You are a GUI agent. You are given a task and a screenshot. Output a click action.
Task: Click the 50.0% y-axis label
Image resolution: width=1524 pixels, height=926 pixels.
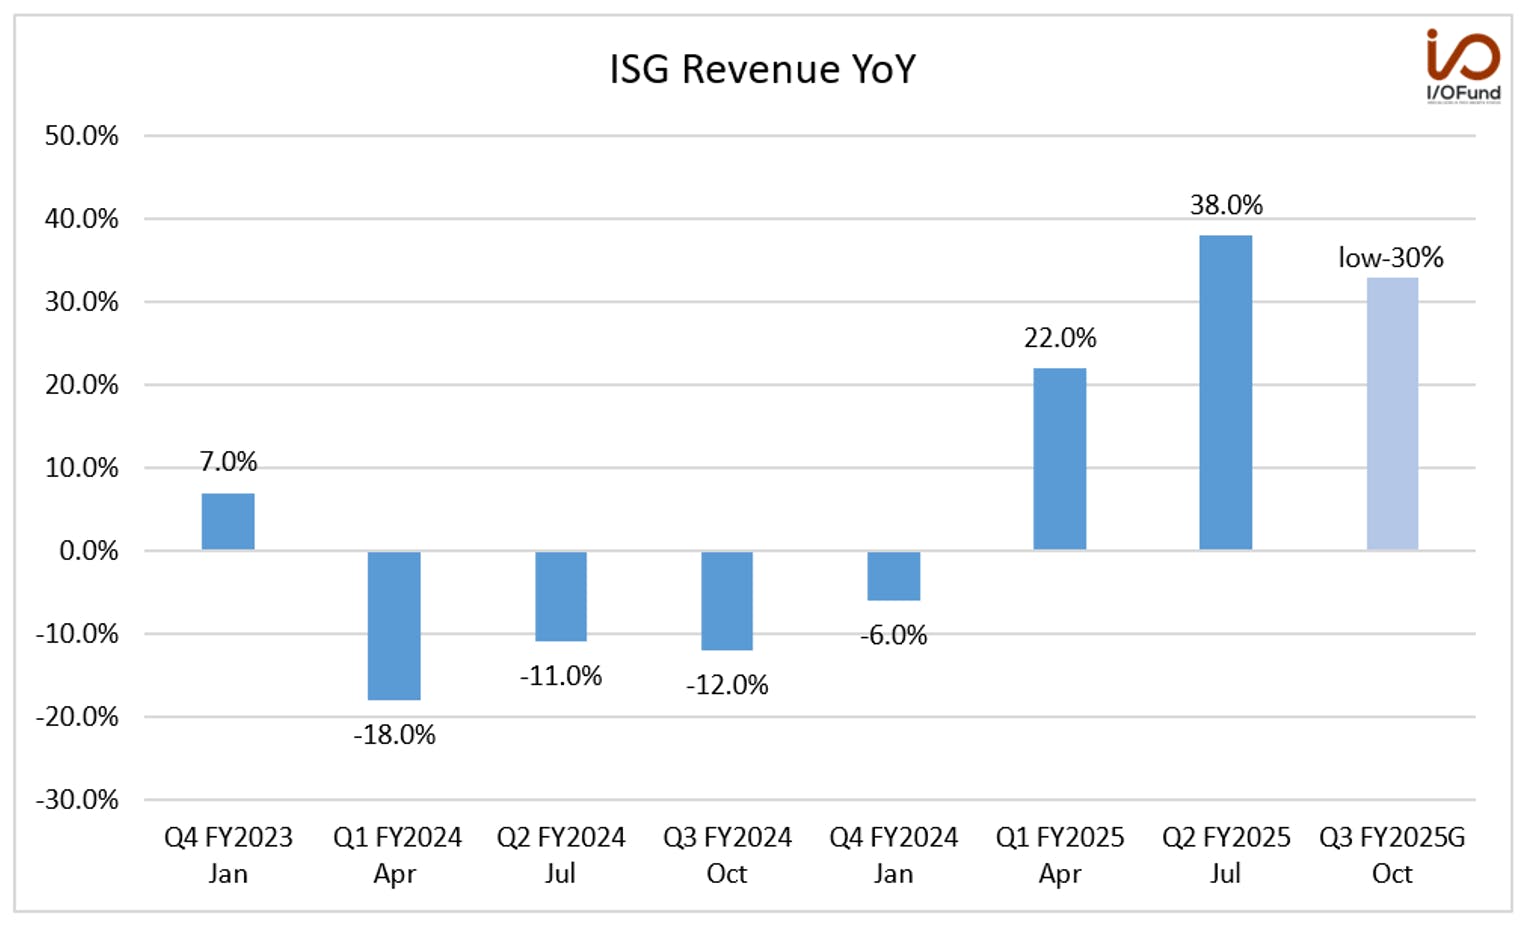(x=81, y=136)
